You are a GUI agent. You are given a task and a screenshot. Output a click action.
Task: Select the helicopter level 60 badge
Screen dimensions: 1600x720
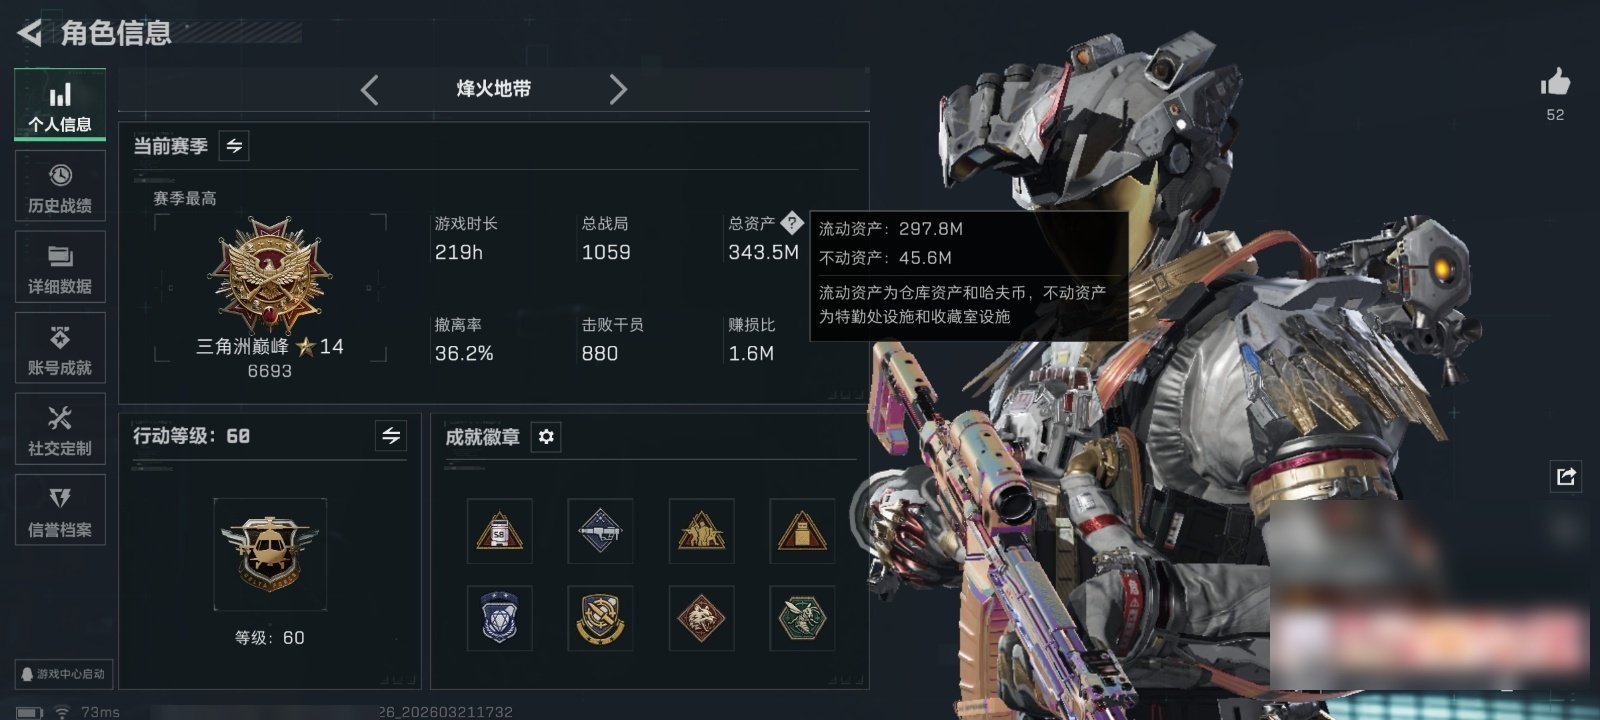tap(269, 554)
